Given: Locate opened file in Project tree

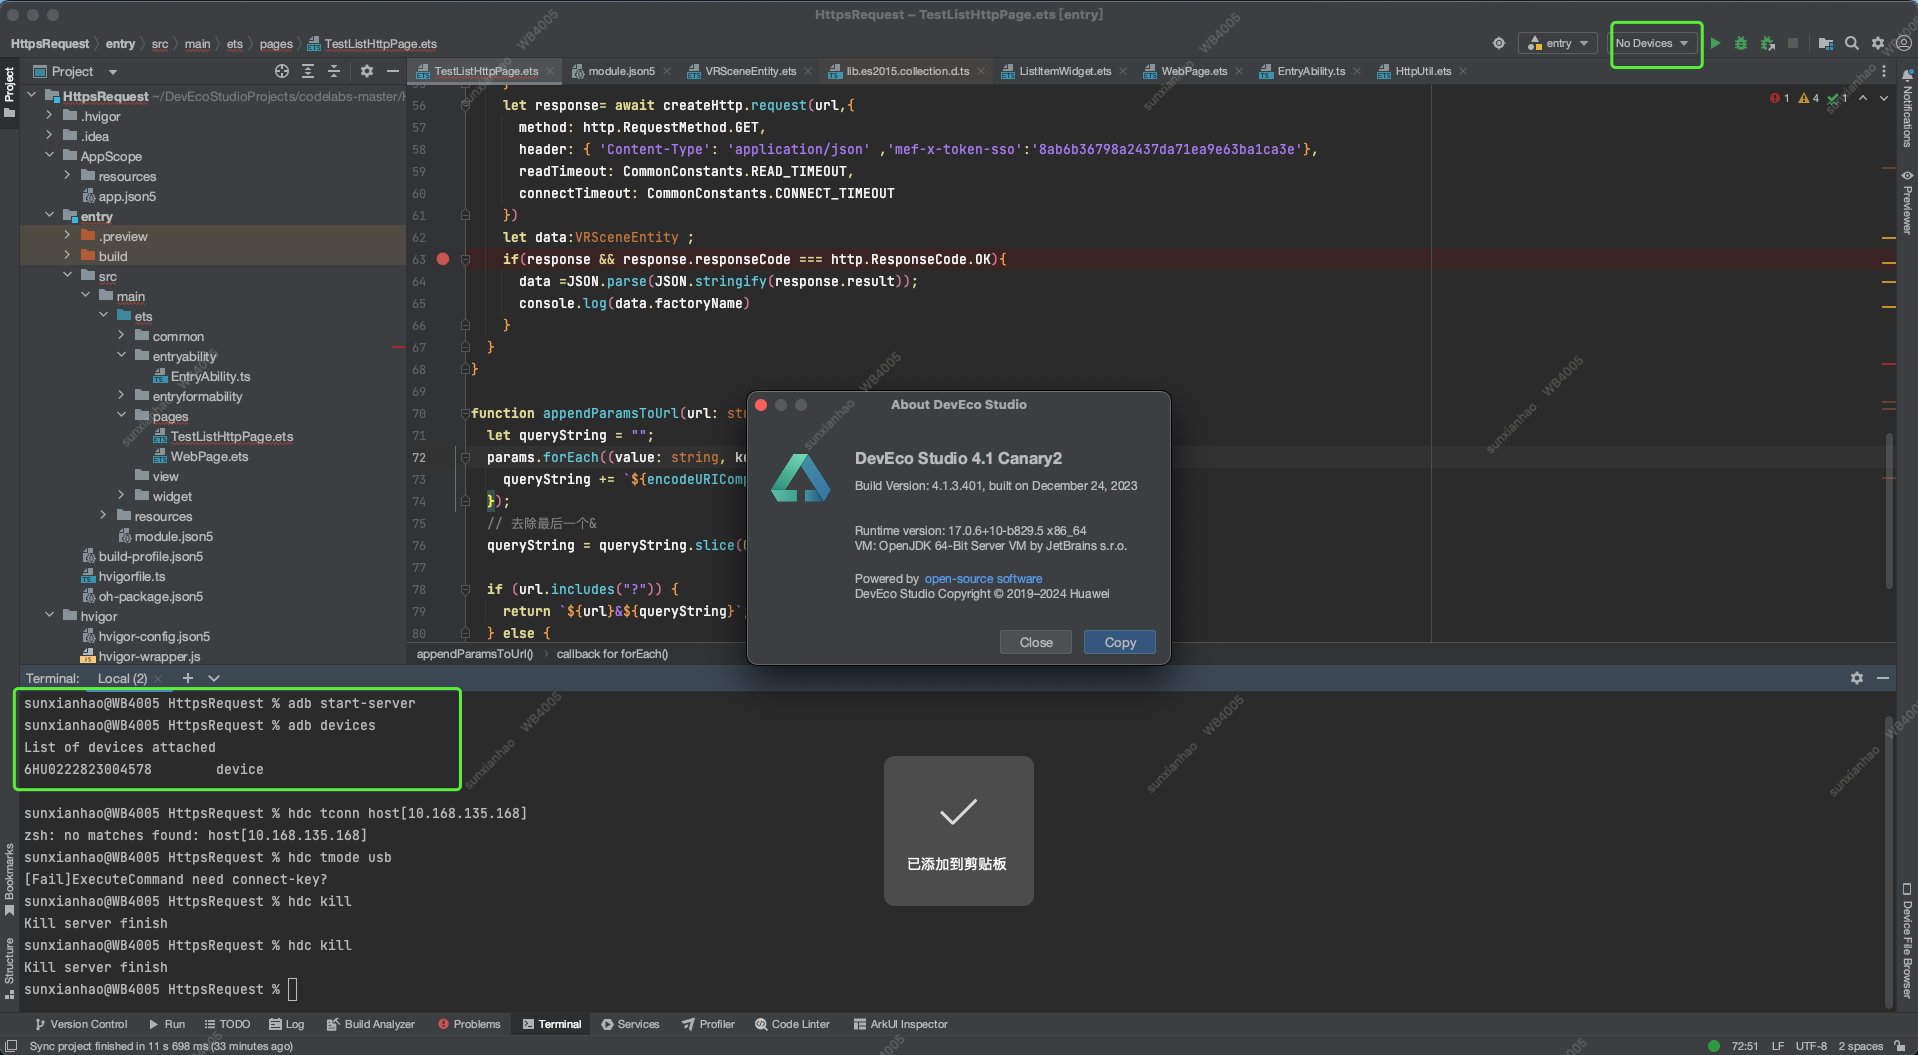Looking at the screenshot, I should click(282, 71).
